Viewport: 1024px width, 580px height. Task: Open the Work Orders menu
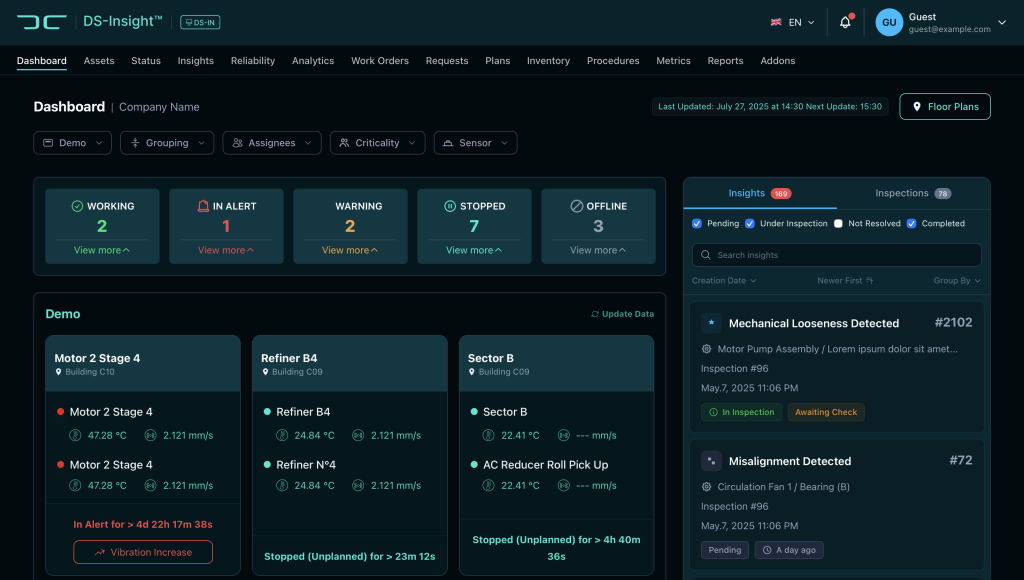[x=379, y=61]
